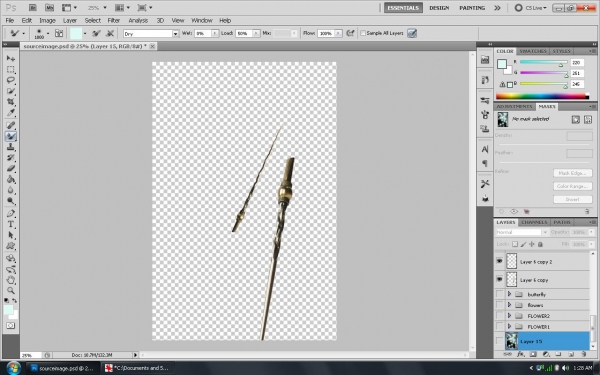
Task: Open the Image menu
Action: [47, 21]
